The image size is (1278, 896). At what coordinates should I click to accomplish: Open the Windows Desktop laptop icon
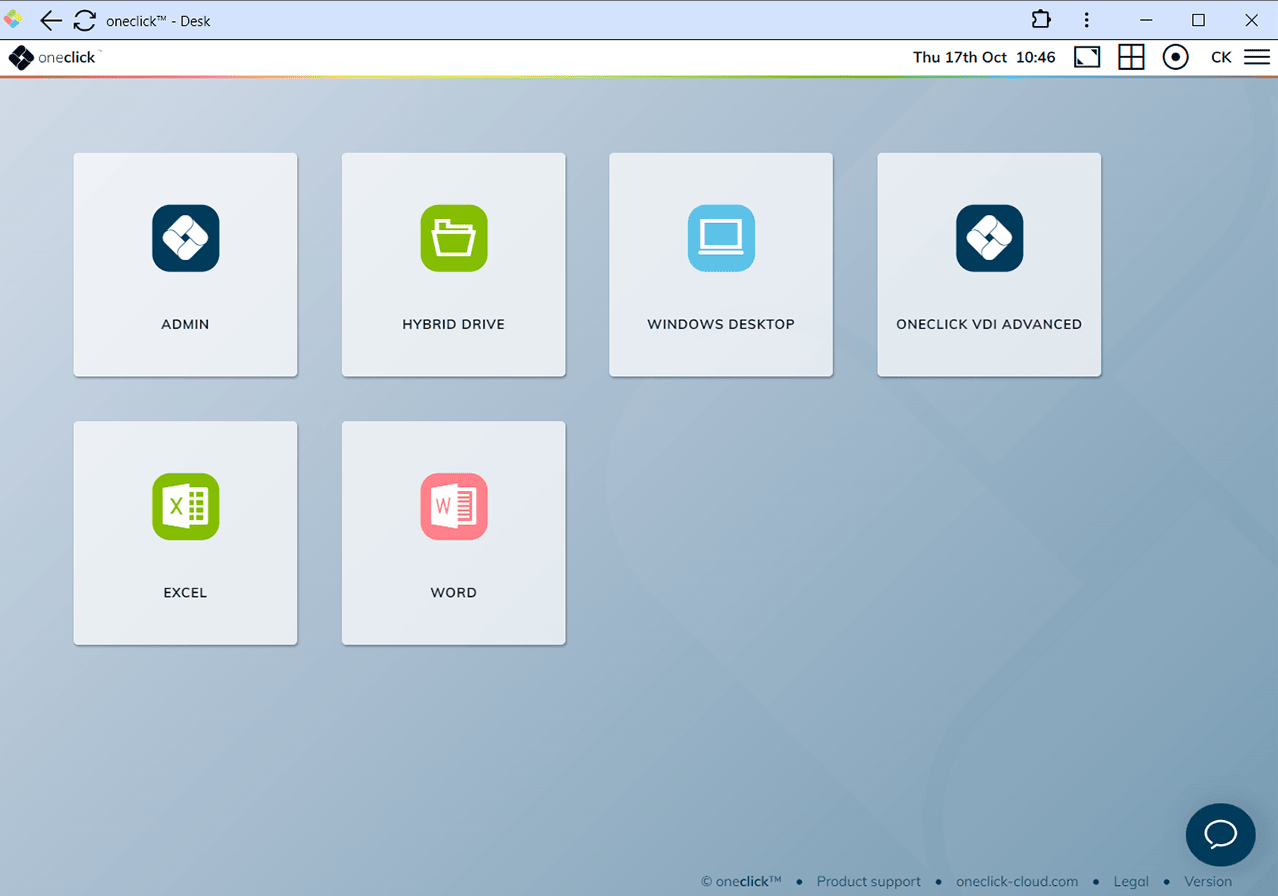tap(721, 238)
